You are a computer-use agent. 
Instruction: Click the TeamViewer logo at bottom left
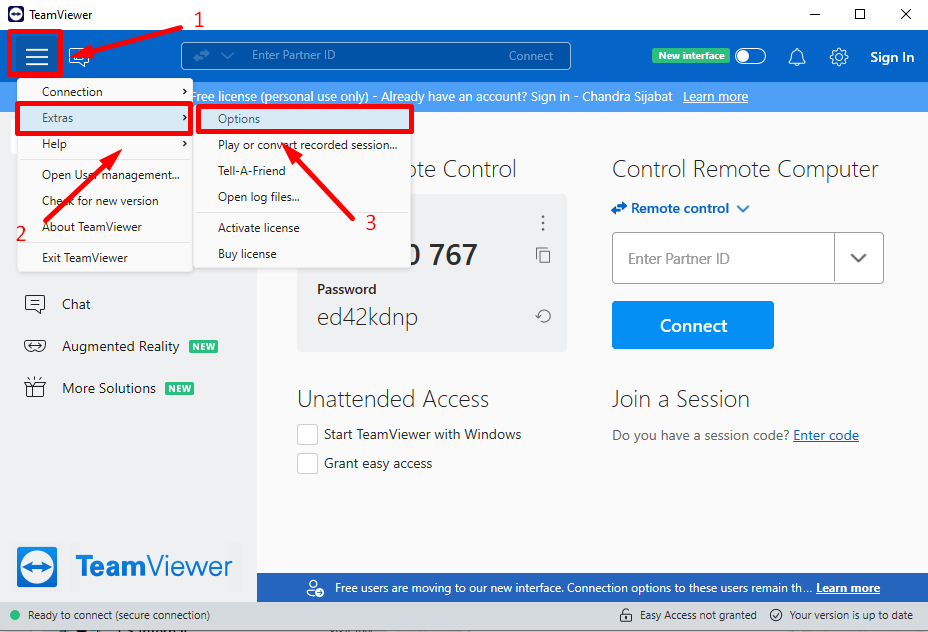click(x=37, y=566)
